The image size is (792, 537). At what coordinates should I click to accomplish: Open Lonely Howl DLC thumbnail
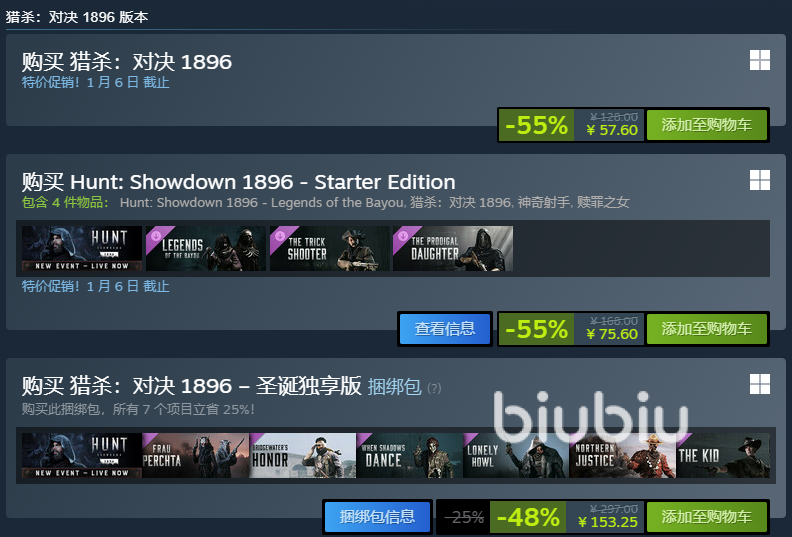click(516, 455)
